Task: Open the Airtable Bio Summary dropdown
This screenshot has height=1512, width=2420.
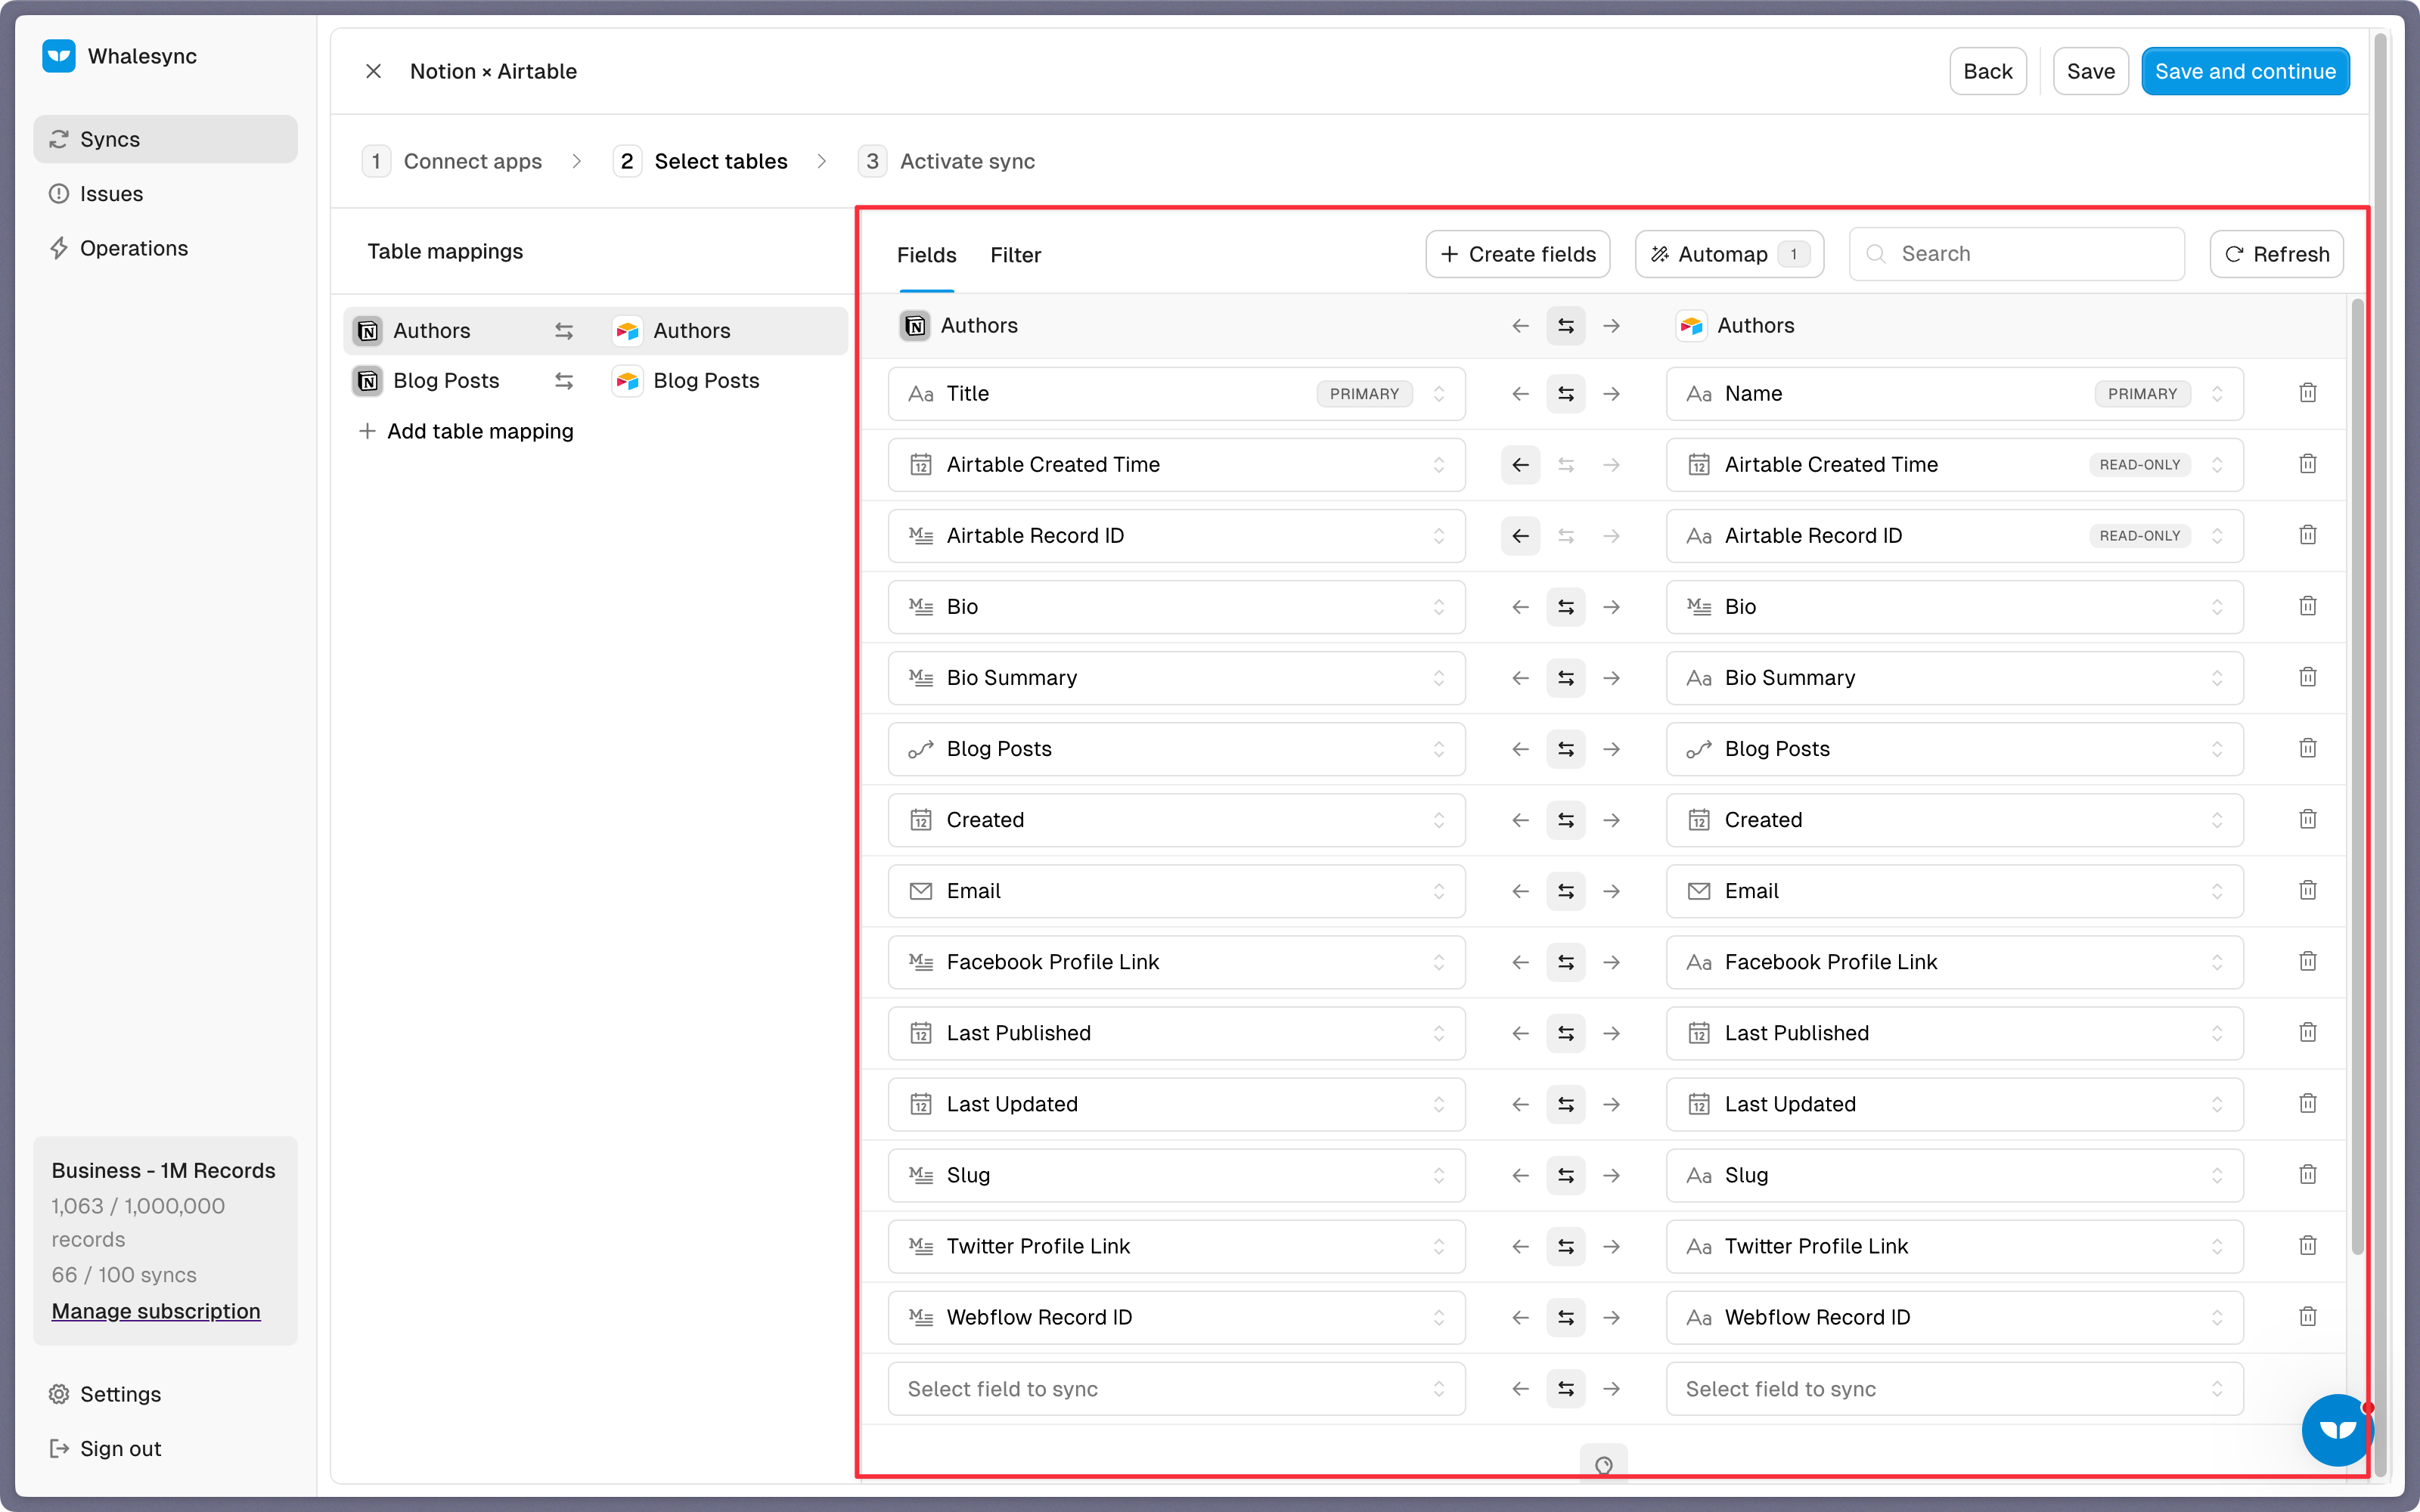Action: (1954, 678)
